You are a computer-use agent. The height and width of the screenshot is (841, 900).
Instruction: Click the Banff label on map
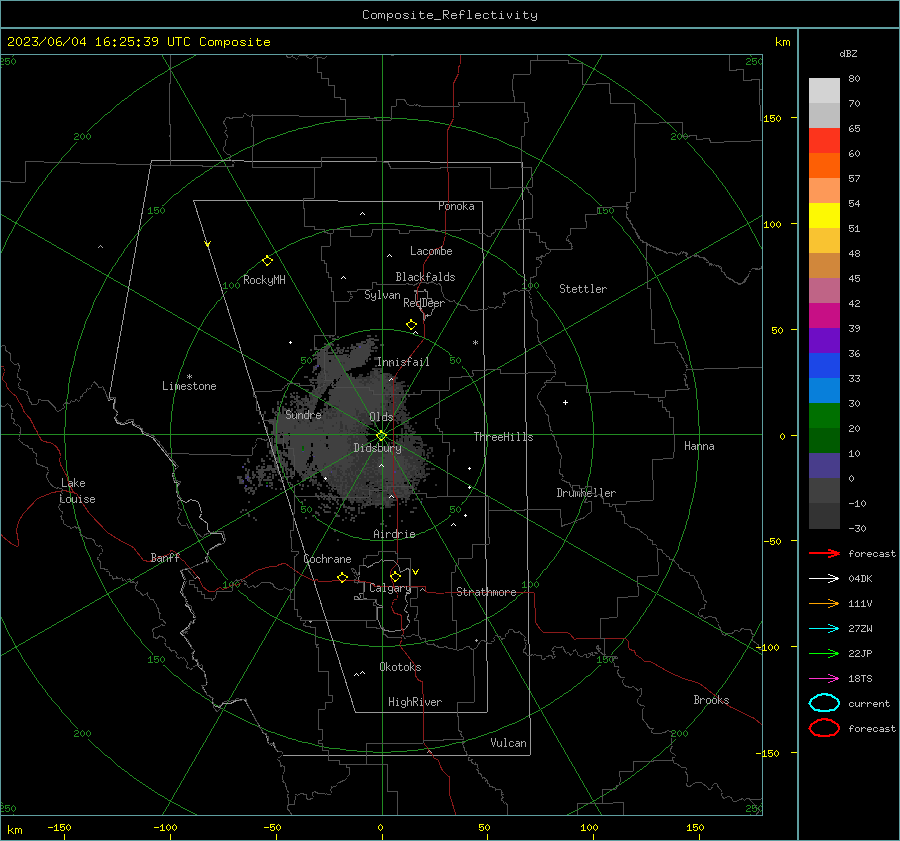[165, 557]
